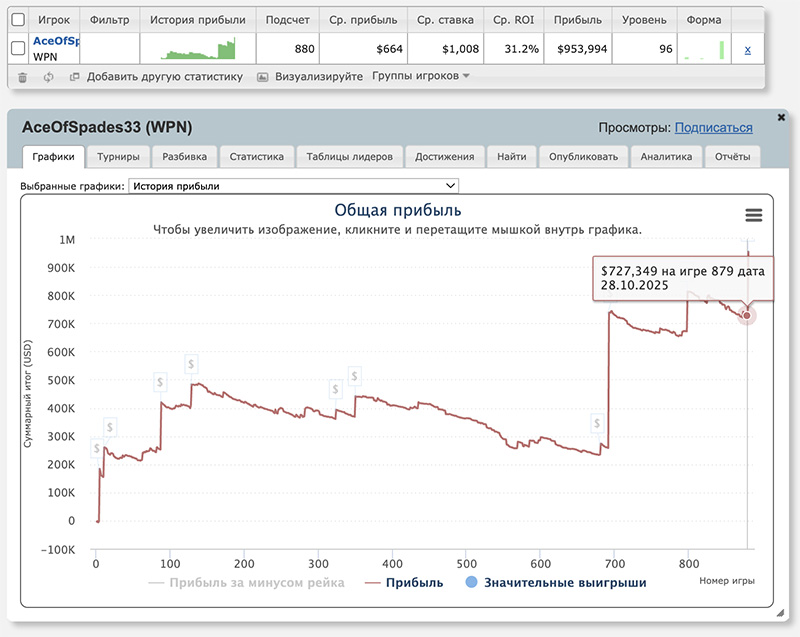Close the AceOfSpades33 panel with X
Image resolution: width=800 pixels, height=637 pixels.
781,118
